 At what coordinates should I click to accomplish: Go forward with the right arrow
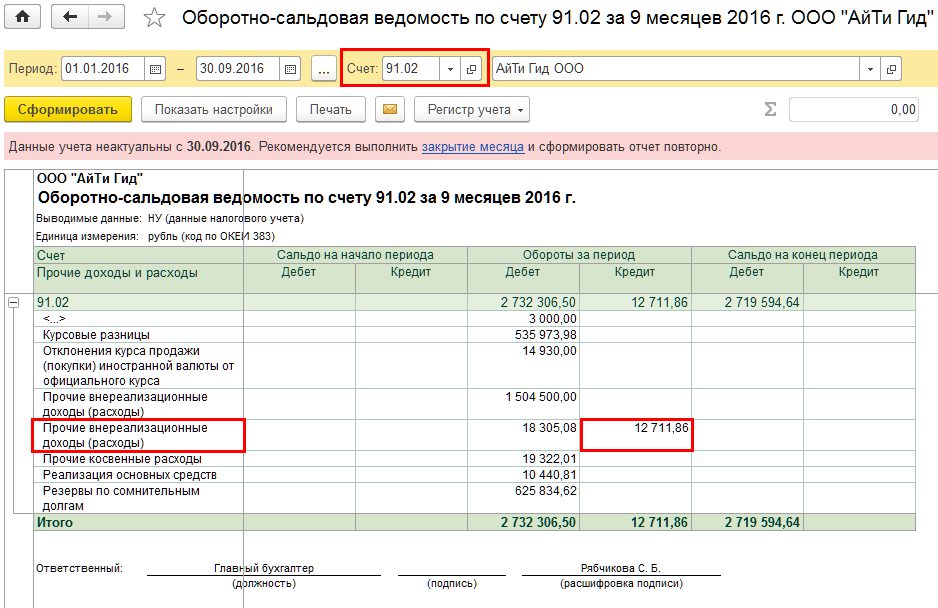[104, 18]
